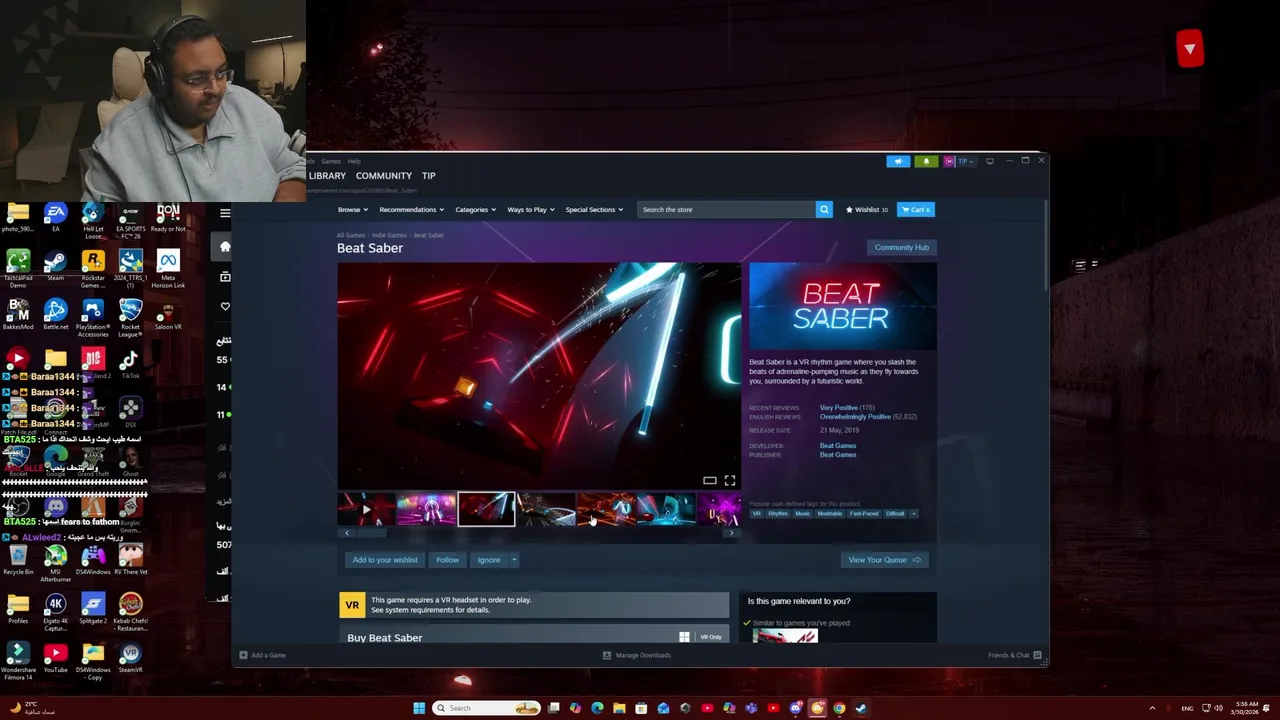This screenshot has height=720, width=1280.
Task: Click the Moddable tag
Action: click(x=830, y=514)
